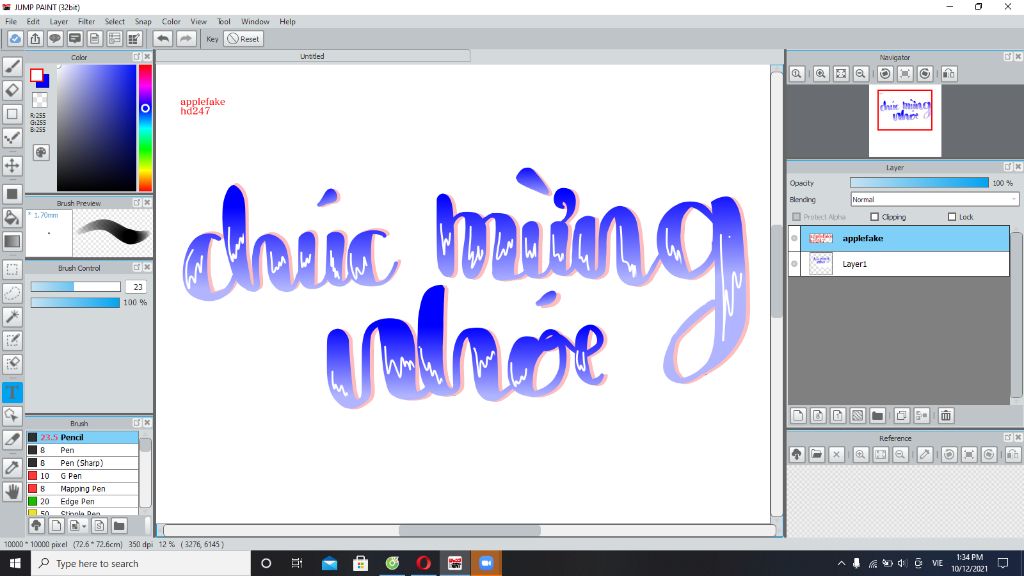Zoom out in the Navigator panel
Viewport: 1024px width, 576px height.
pyautogui.click(x=861, y=74)
